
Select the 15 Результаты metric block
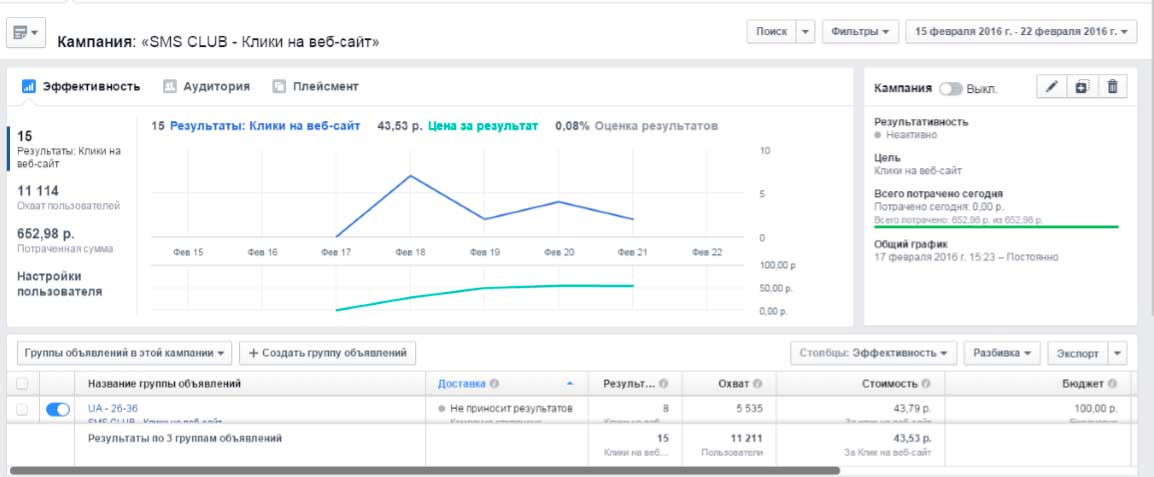pos(70,149)
